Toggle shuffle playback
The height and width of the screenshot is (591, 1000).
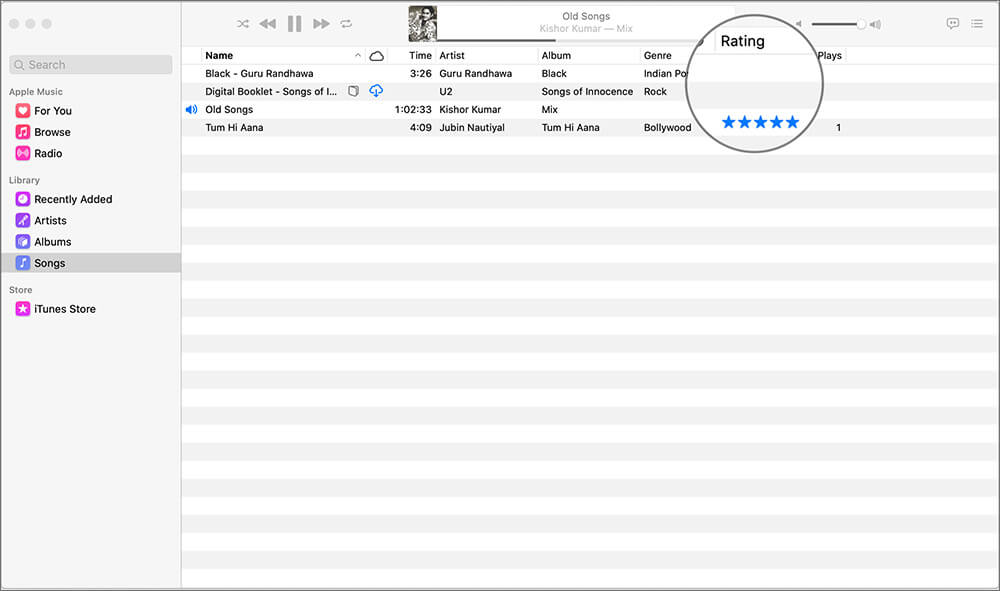click(243, 24)
